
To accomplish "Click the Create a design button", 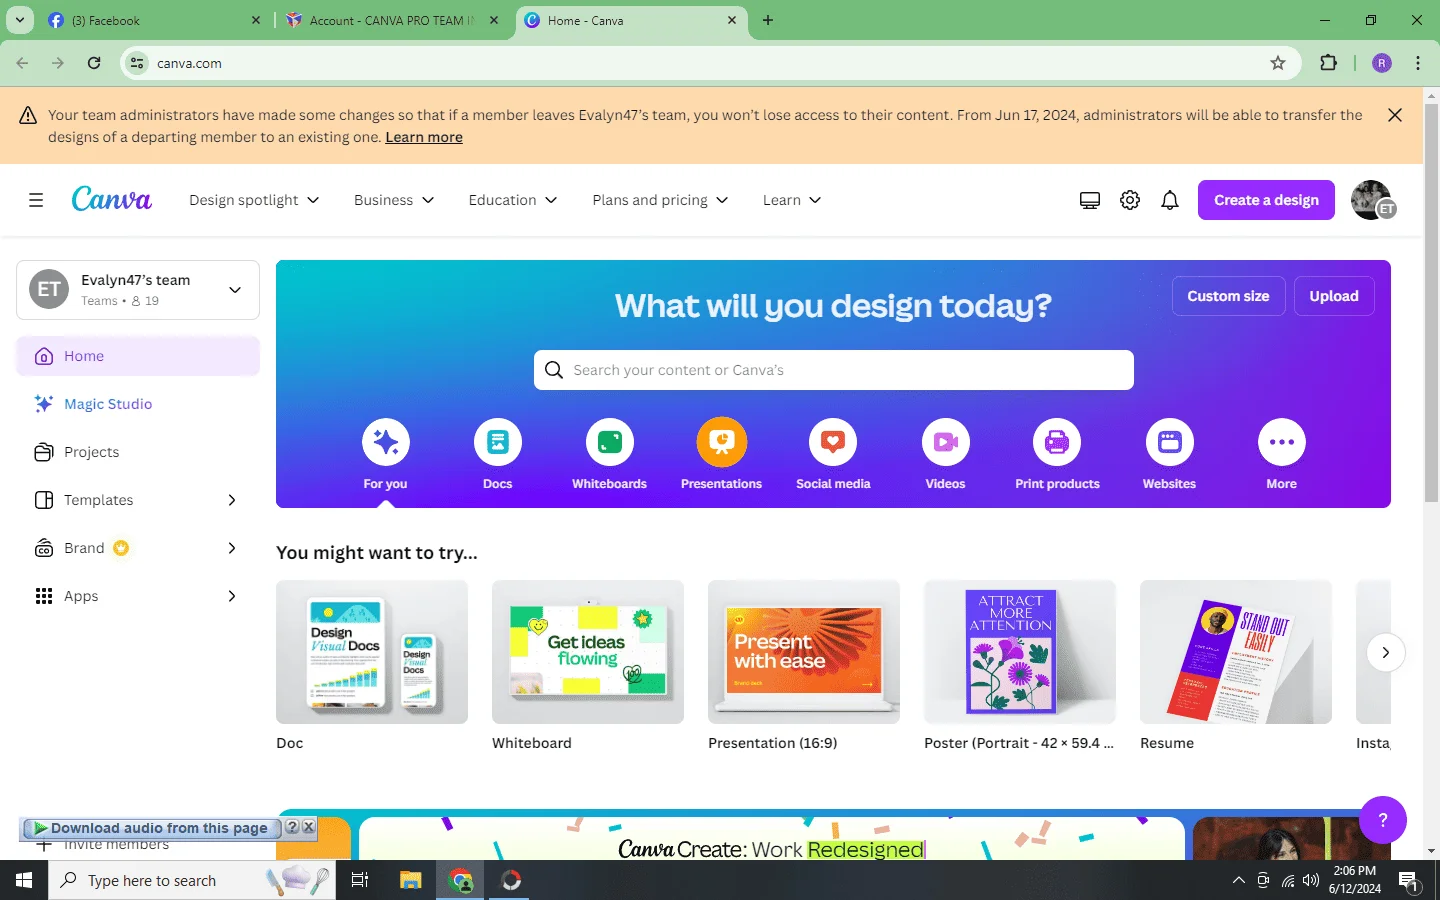I will (1266, 200).
